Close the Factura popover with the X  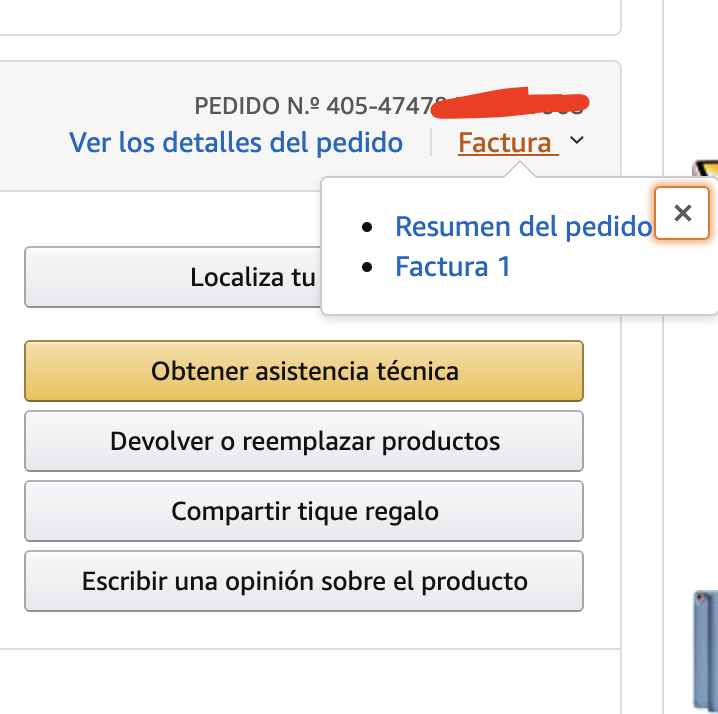click(682, 213)
